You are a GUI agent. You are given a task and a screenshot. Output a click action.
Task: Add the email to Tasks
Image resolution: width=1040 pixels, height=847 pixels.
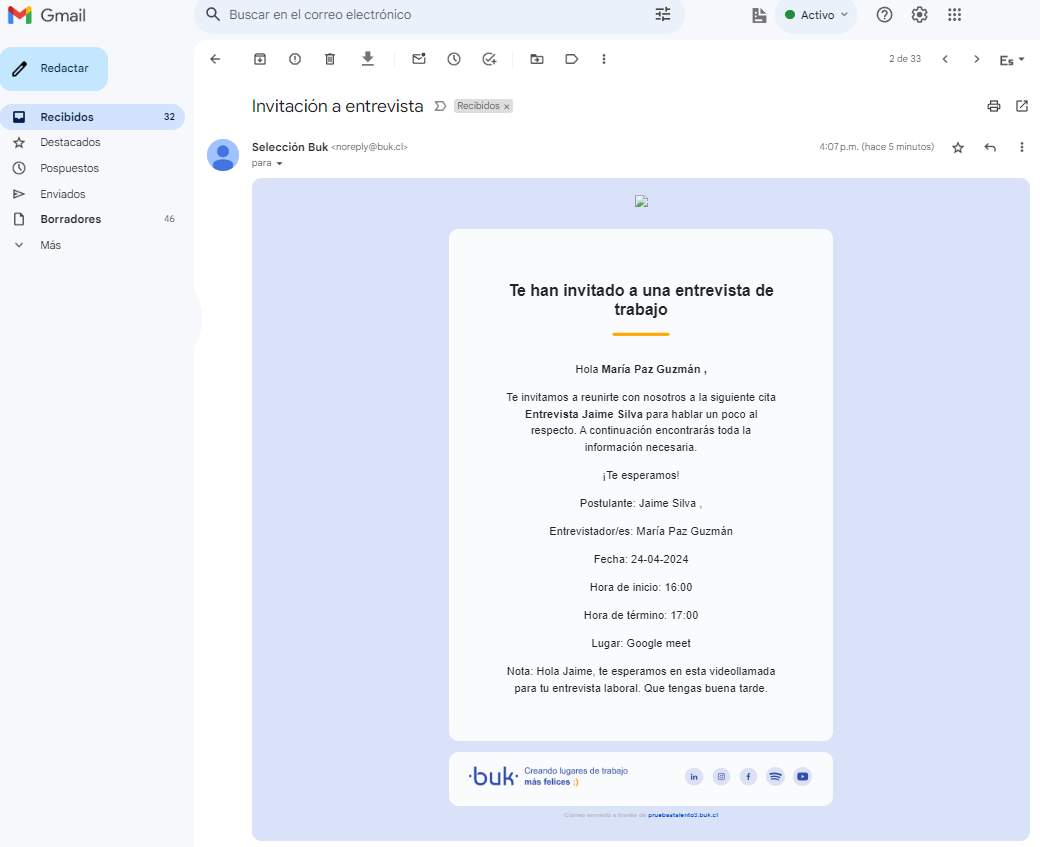click(x=489, y=59)
